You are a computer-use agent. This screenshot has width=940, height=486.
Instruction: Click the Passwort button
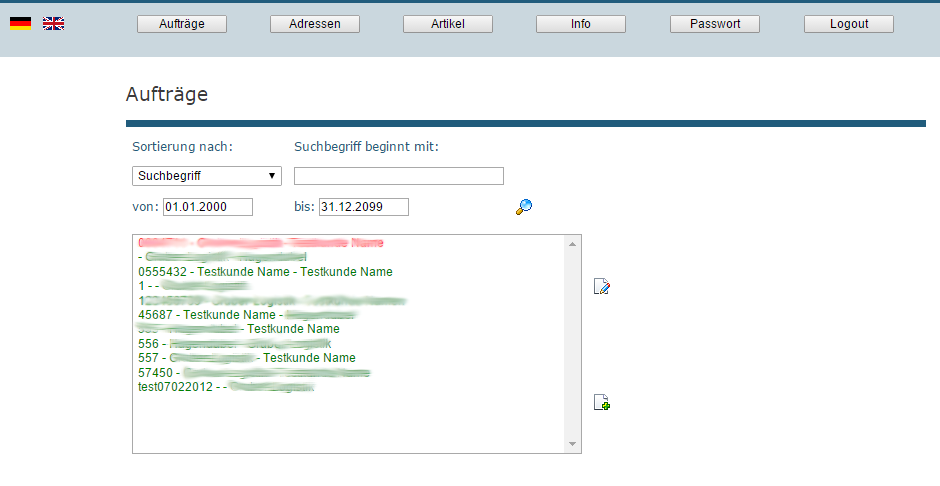pos(715,24)
